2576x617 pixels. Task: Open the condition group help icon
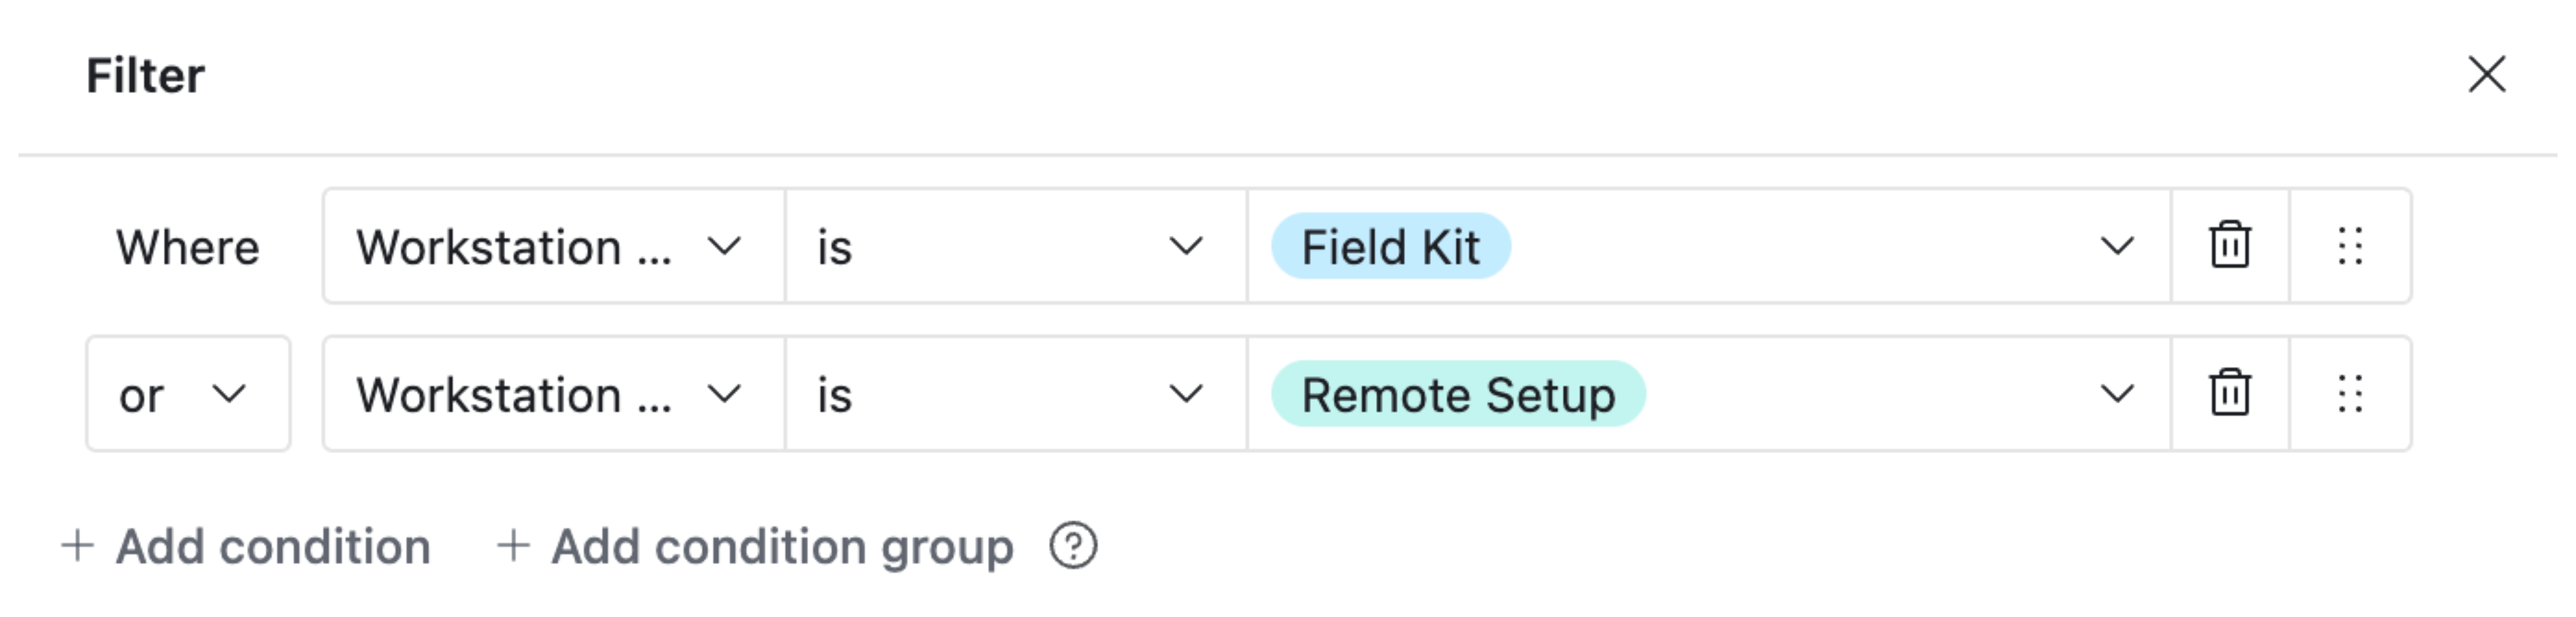click(1073, 546)
